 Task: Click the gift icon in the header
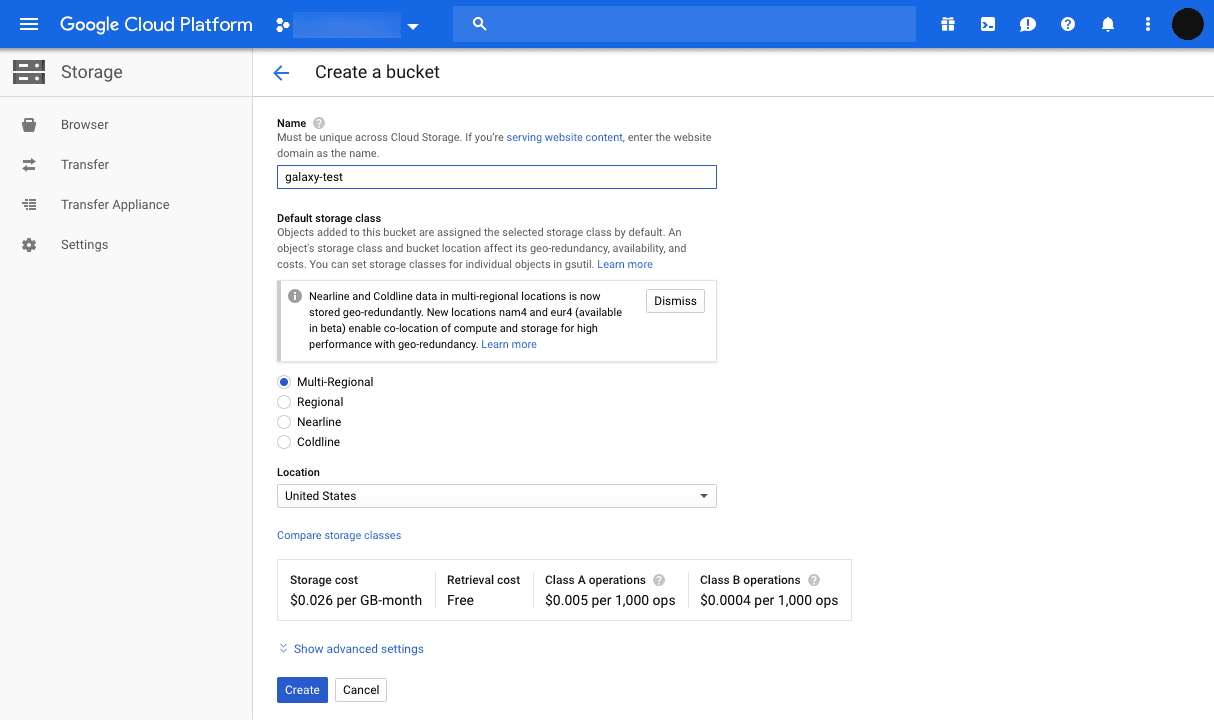point(948,24)
